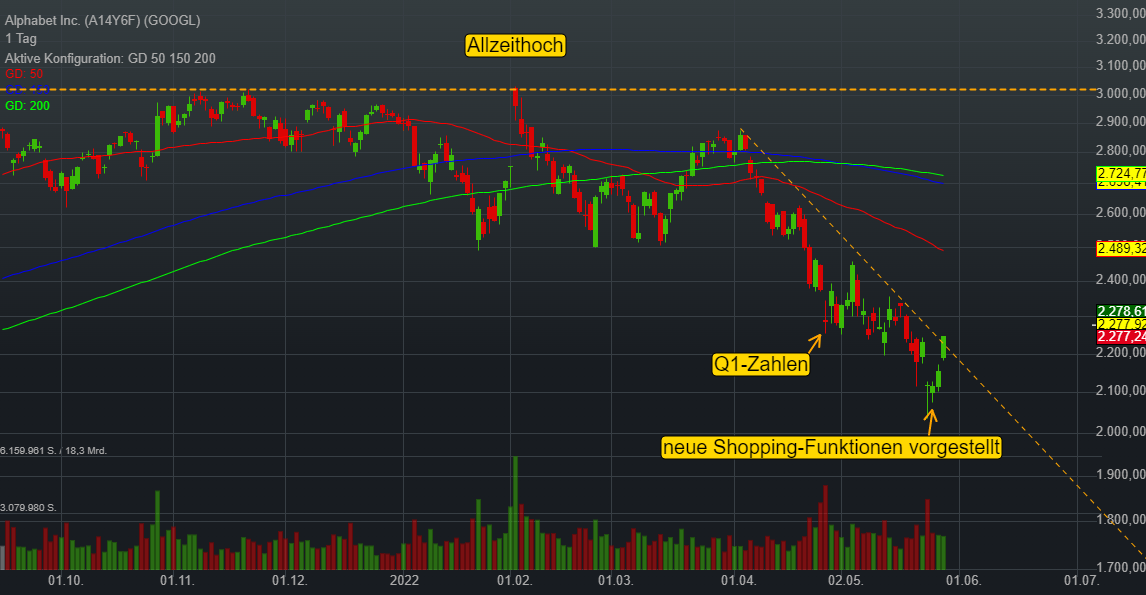Viewport: 1146px width, 595px height.
Task: Click the volume label '6.159.961 S. / 18,3 Mrd.'
Action: click(x=53, y=451)
